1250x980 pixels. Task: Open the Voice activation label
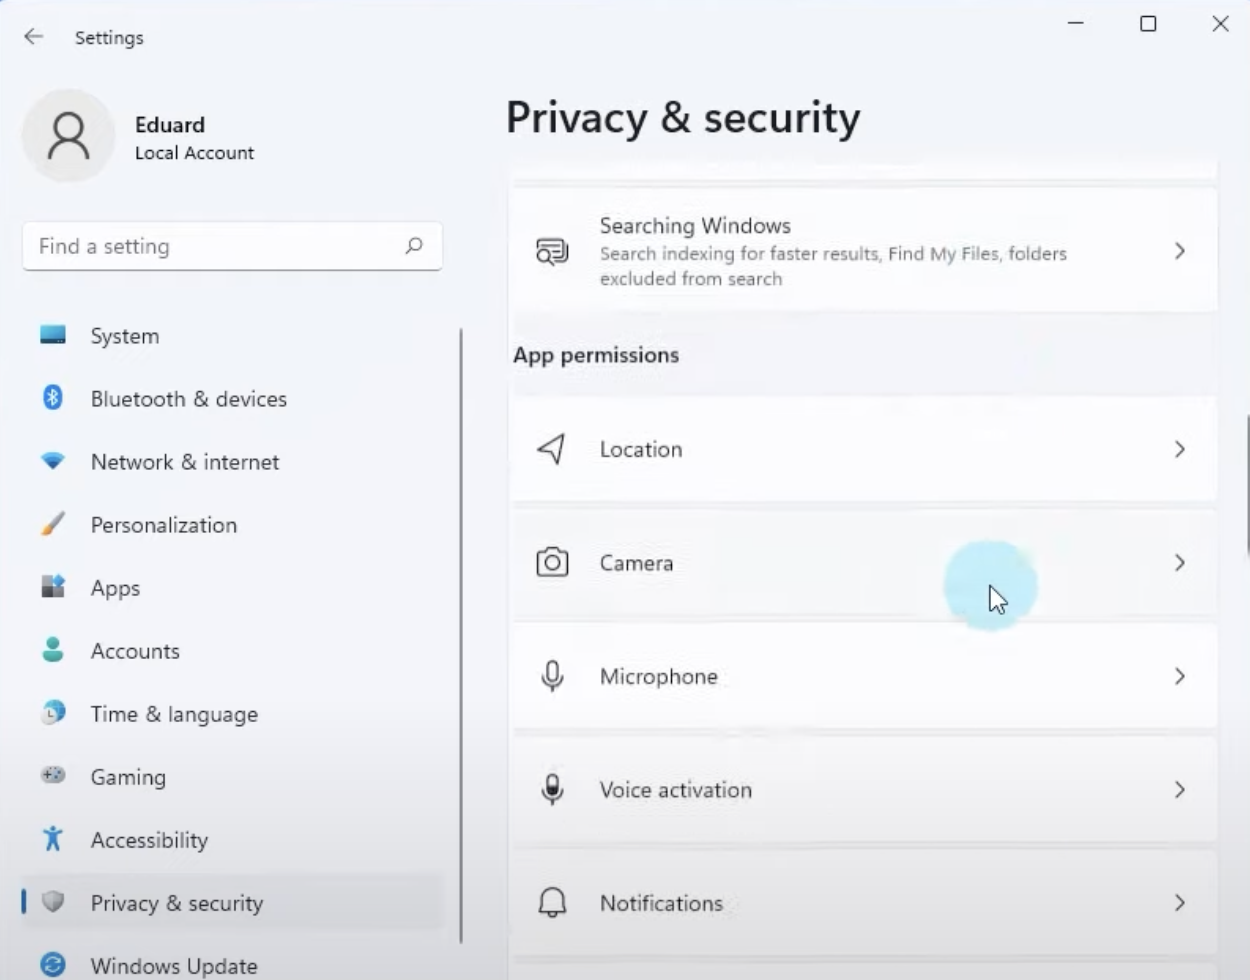pyautogui.click(x=676, y=790)
